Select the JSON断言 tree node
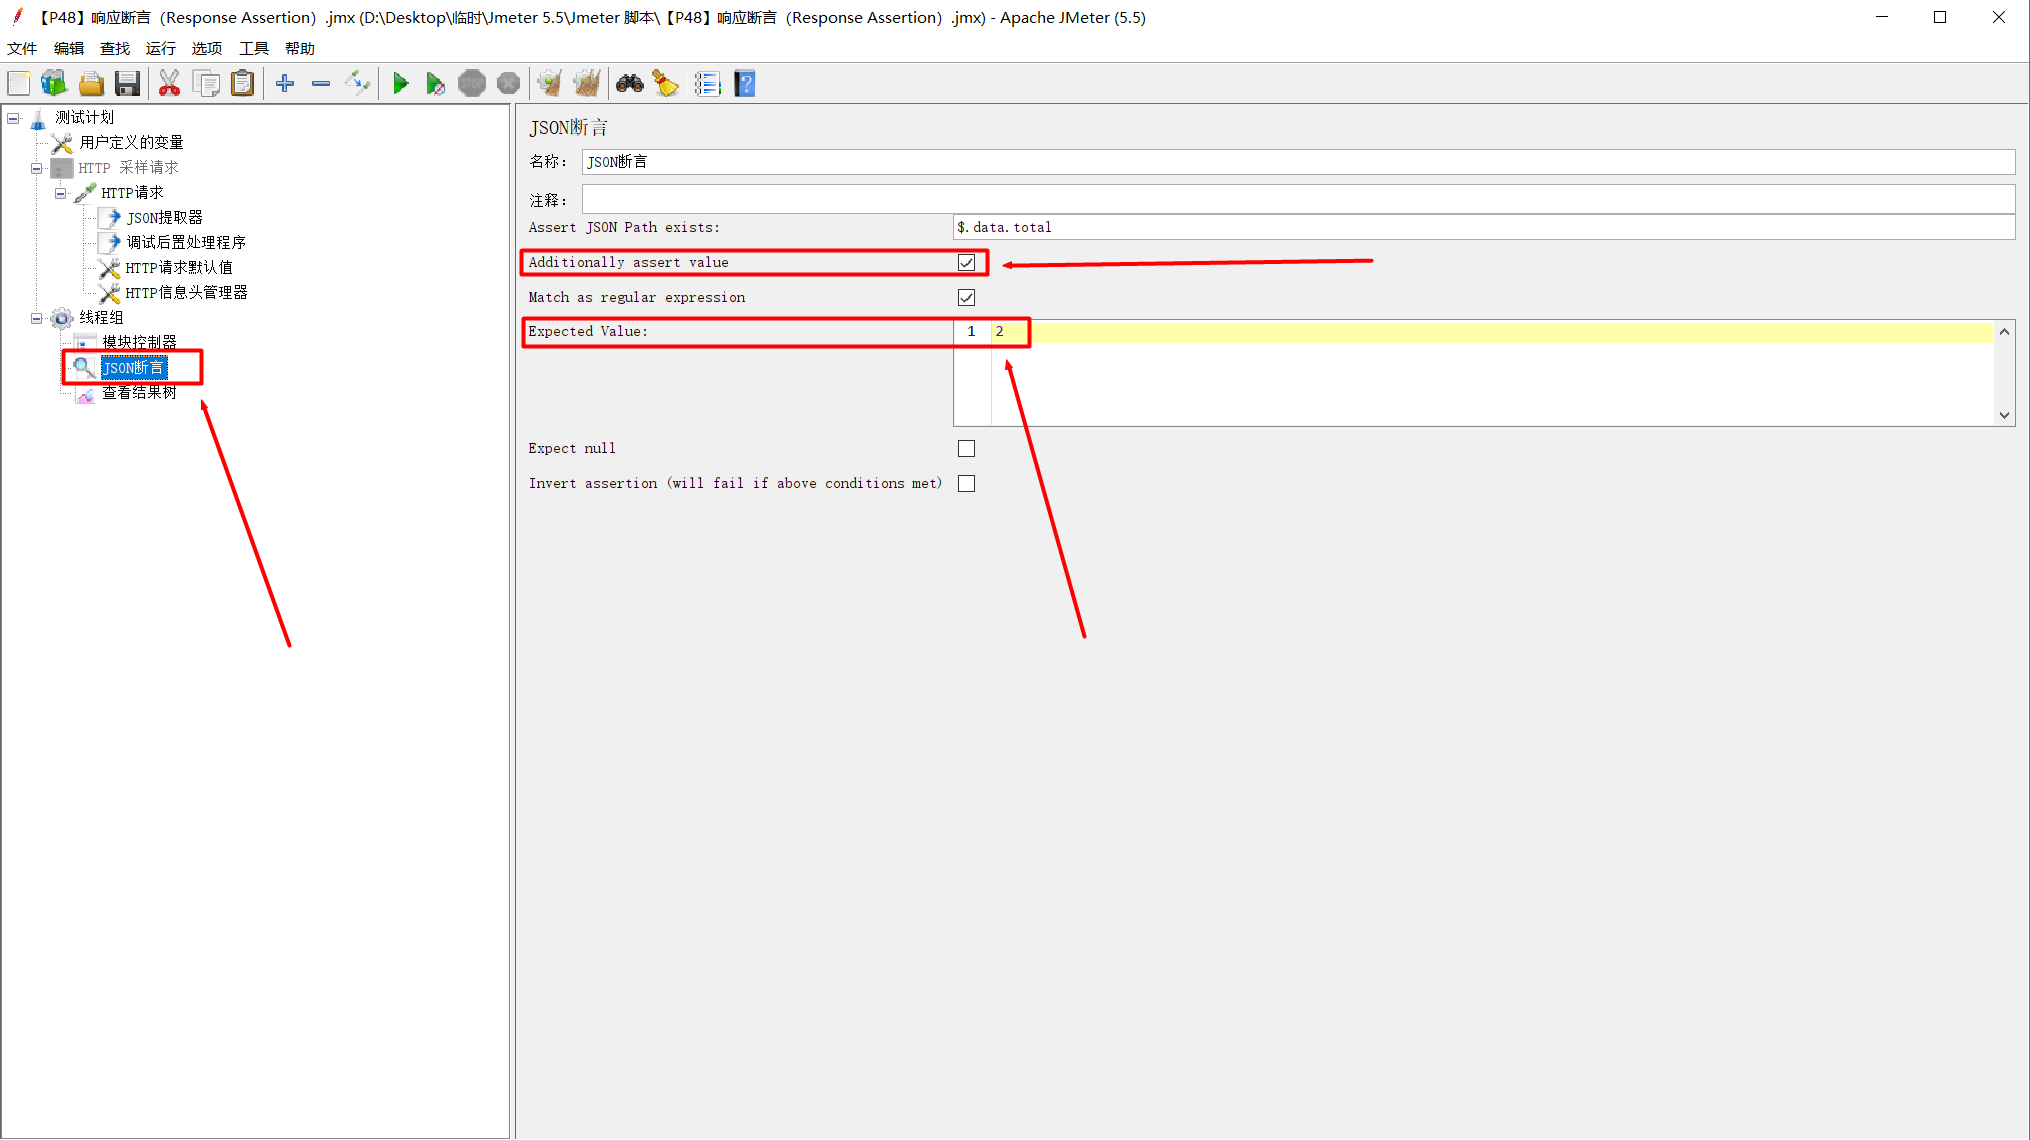2030x1140 pixels. pyautogui.click(x=134, y=368)
